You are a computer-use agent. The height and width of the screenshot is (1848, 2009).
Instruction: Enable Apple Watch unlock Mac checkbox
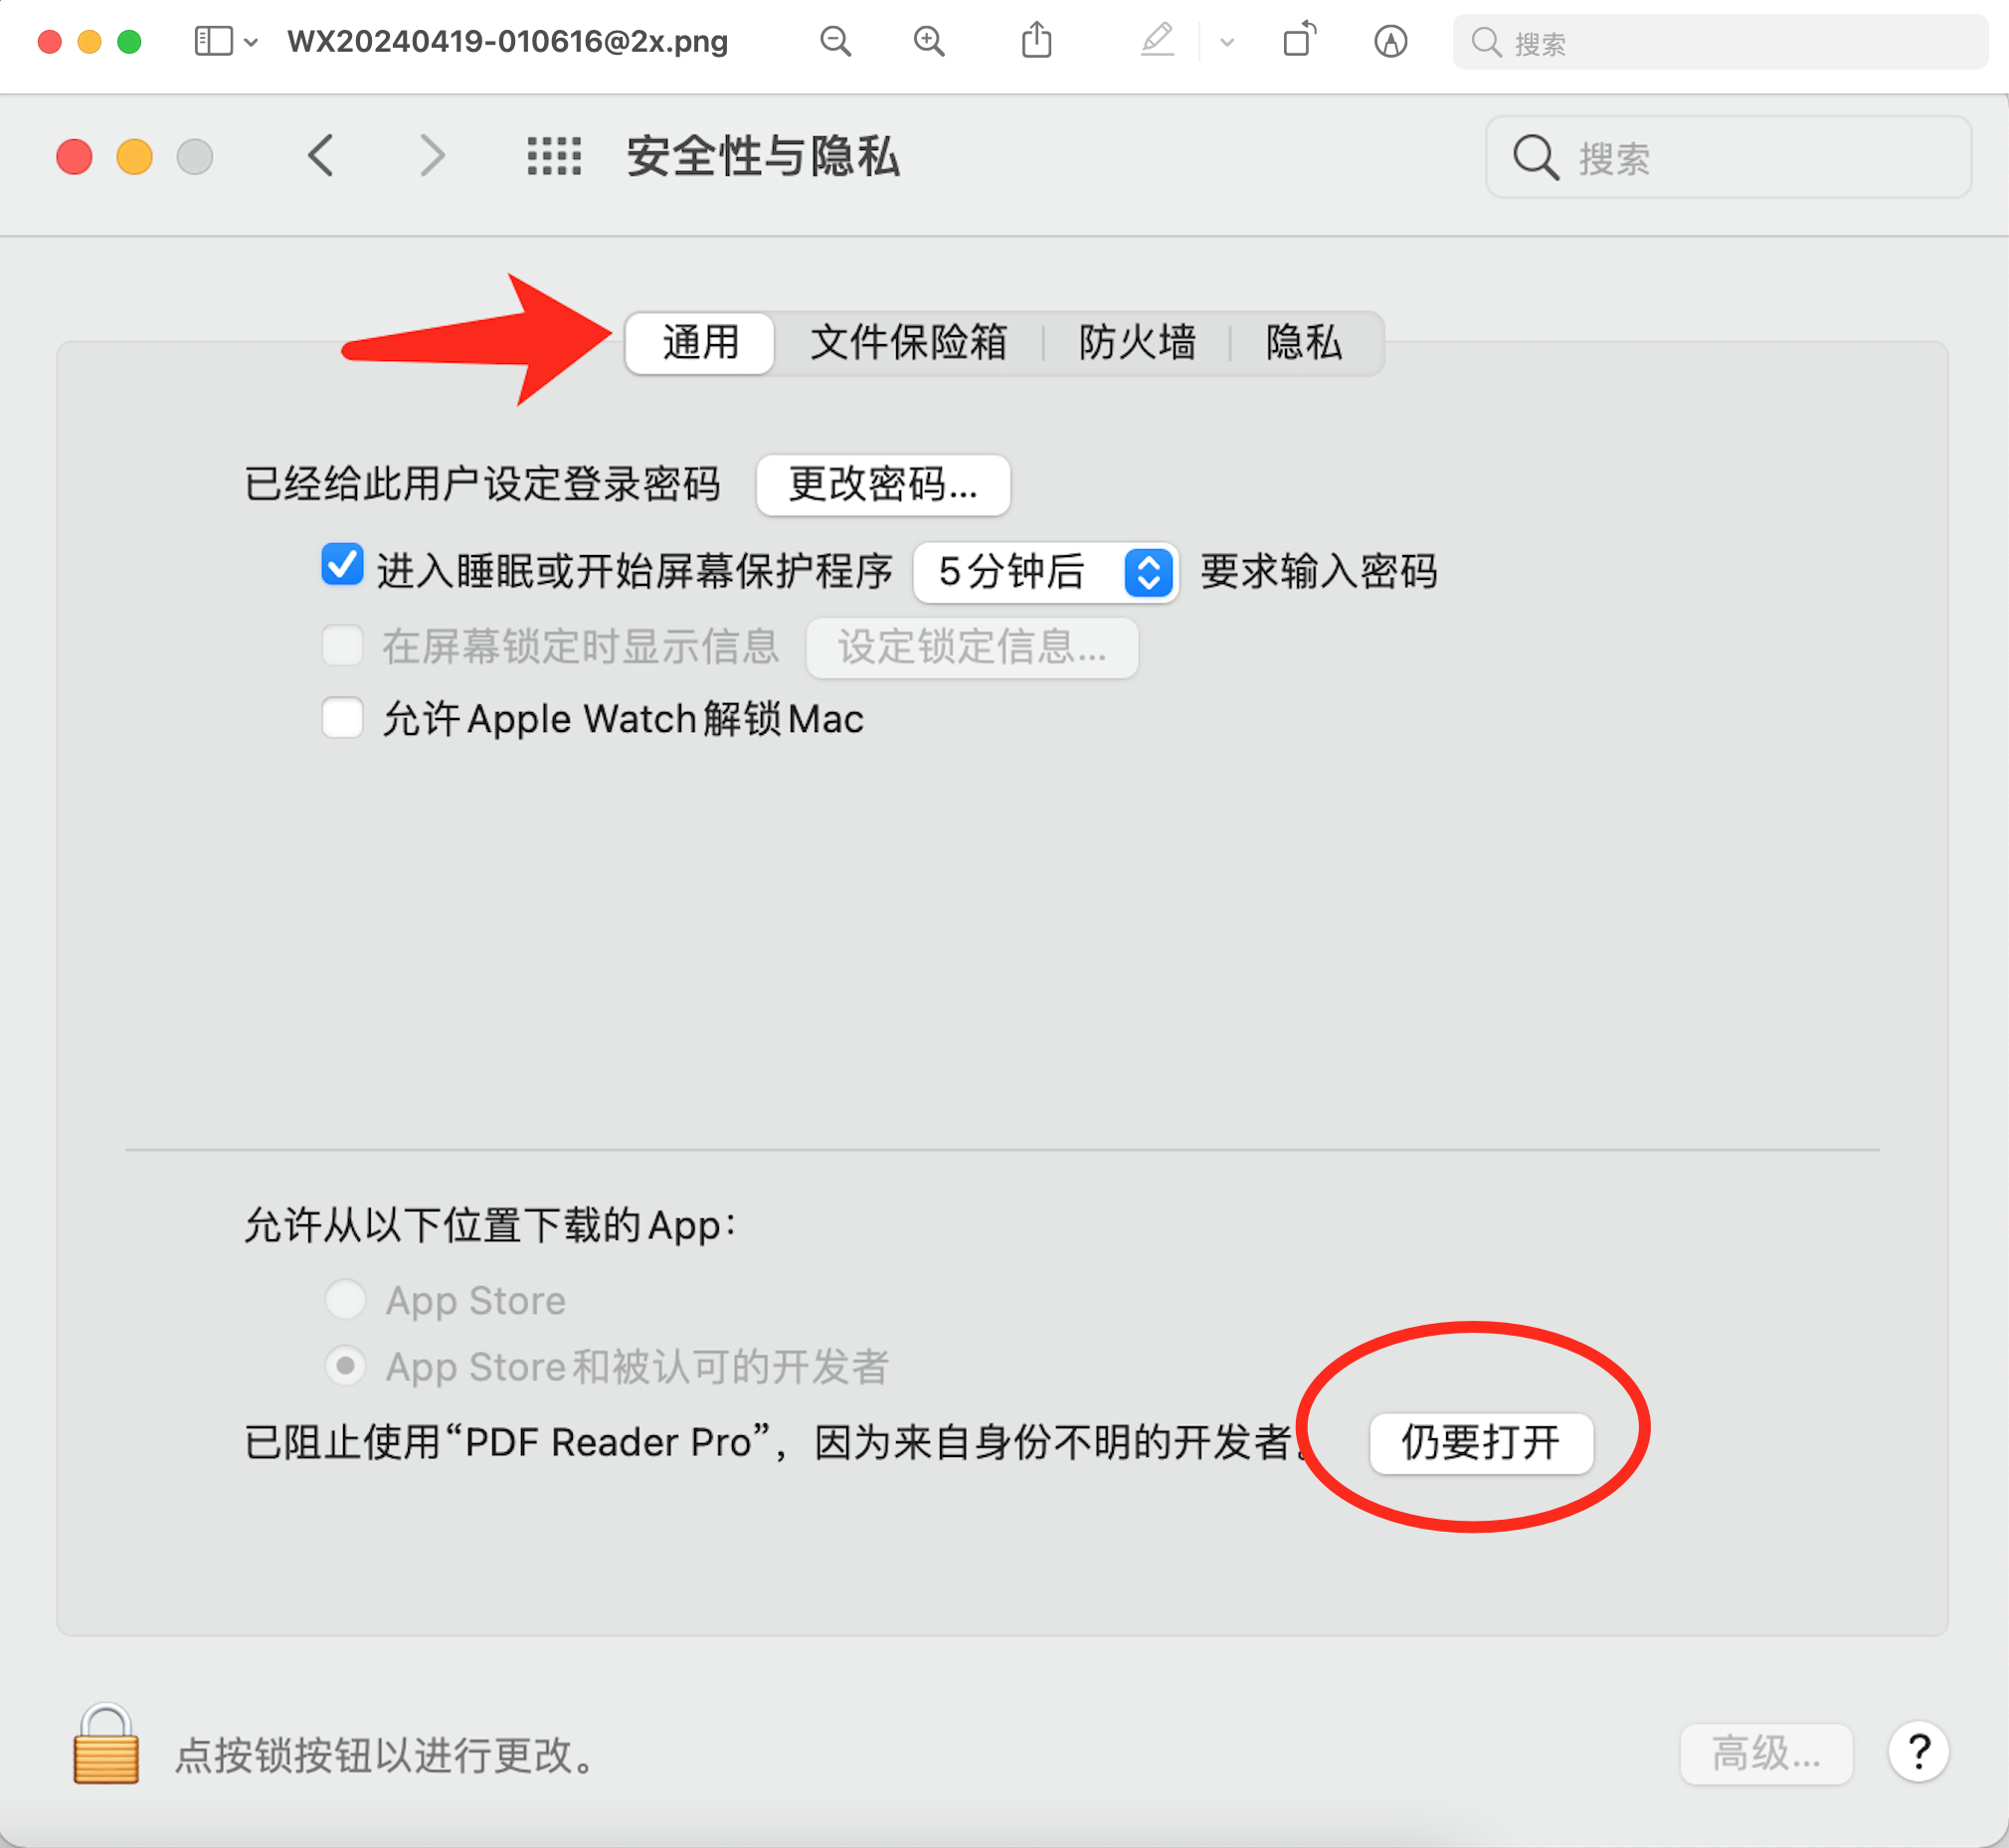point(342,718)
